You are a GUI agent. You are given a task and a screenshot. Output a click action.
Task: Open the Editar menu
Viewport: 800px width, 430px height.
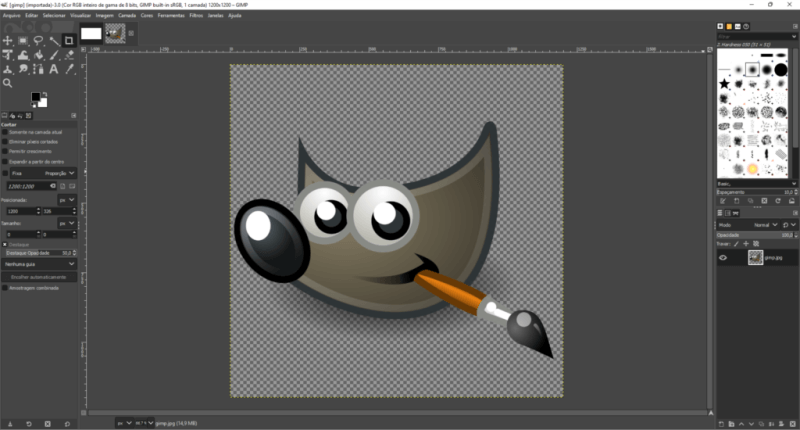32,16
